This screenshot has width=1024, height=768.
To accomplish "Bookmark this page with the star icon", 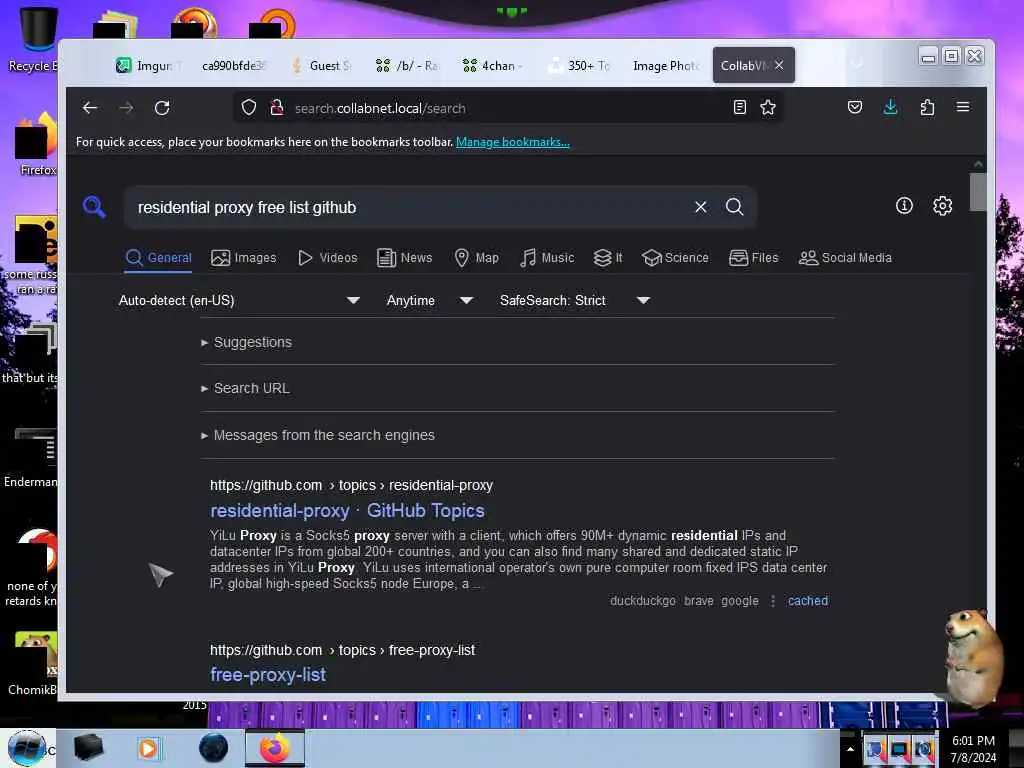I will click(768, 107).
